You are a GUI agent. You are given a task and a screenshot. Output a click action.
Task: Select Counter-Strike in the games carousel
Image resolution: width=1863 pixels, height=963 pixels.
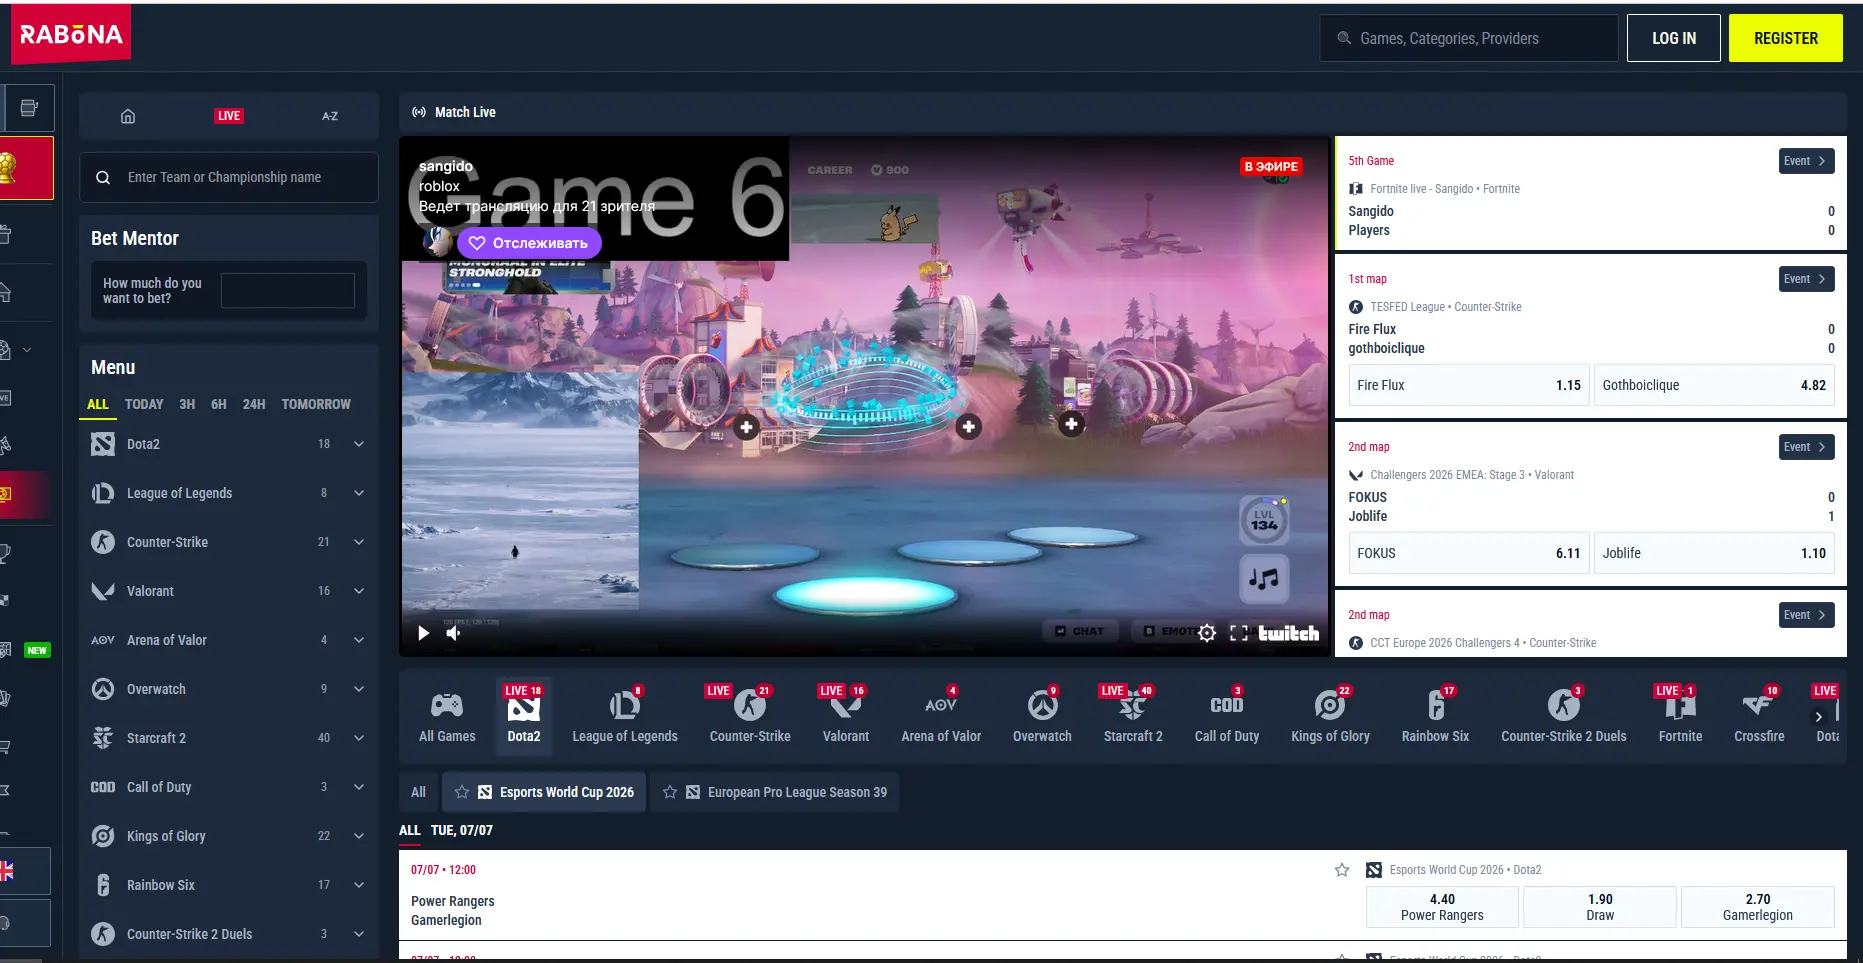750,717
